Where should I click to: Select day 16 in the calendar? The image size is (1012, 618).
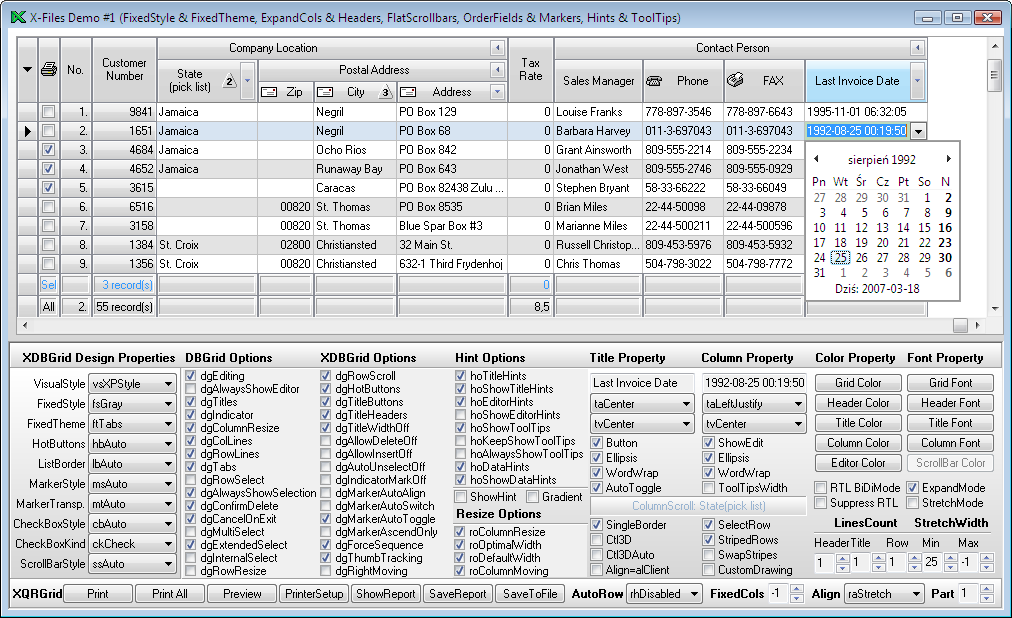tap(944, 227)
